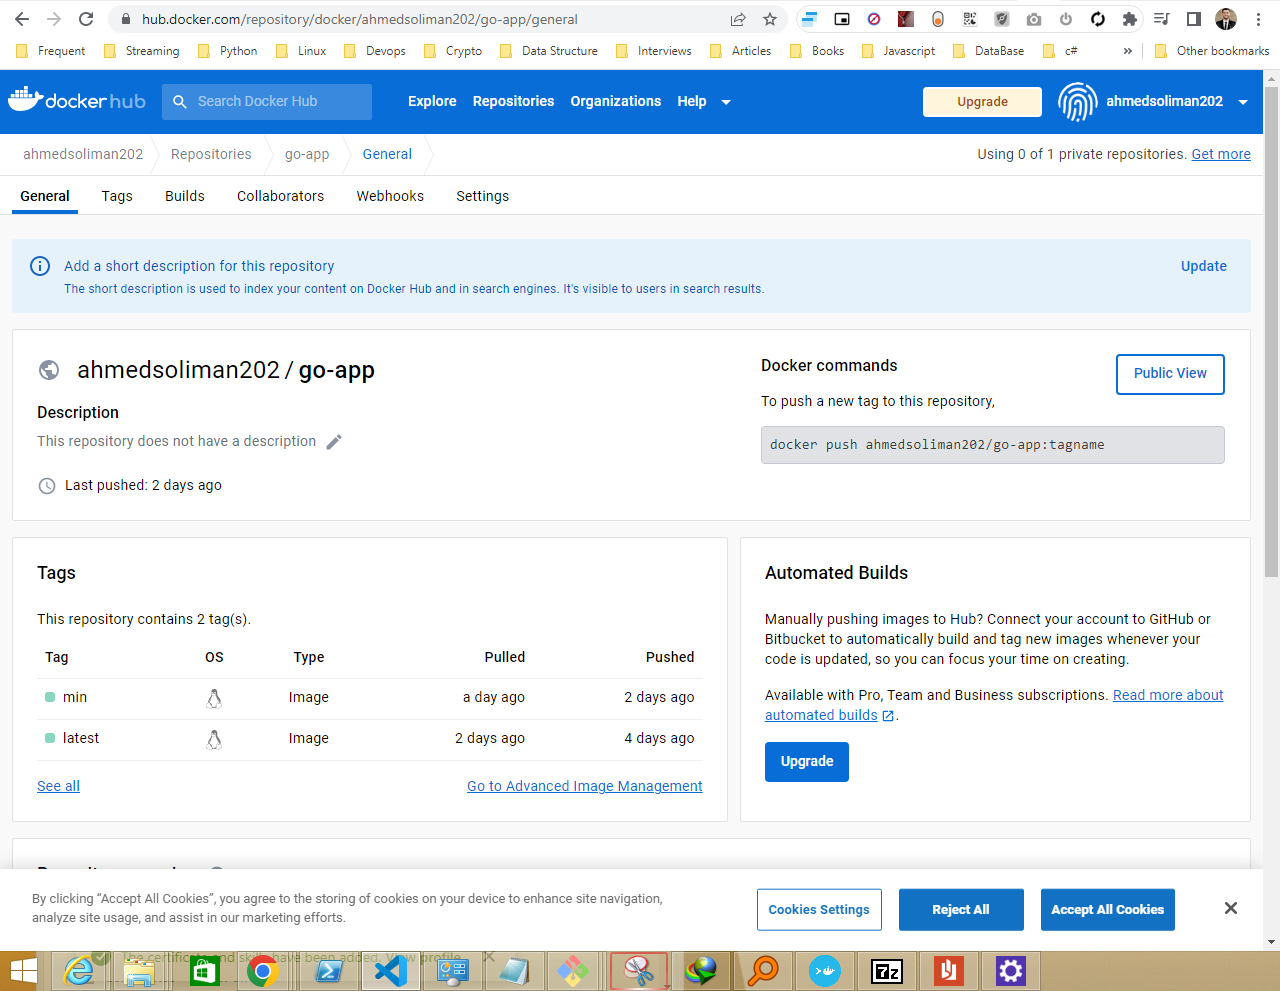Expand the ahmedsoliman202 account dropdown arrow
This screenshot has height=991, width=1280.
tap(1243, 102)
